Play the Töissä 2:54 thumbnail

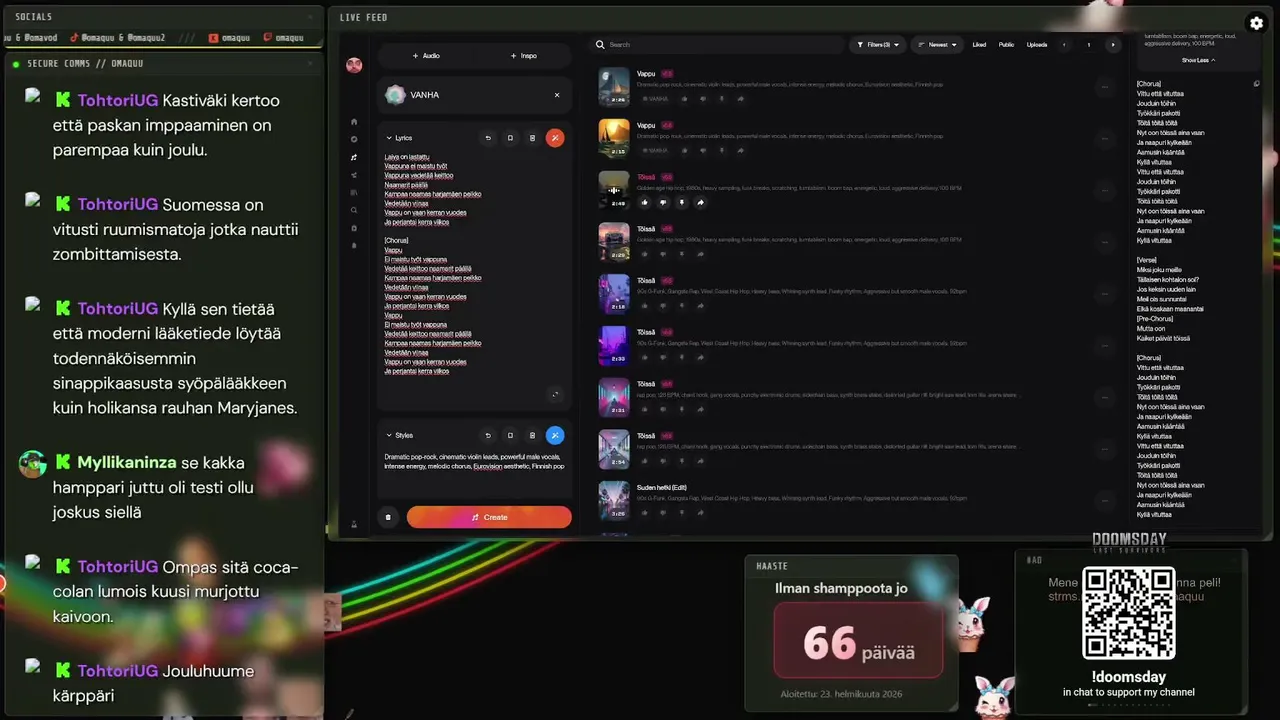click(x=614, y=448)
